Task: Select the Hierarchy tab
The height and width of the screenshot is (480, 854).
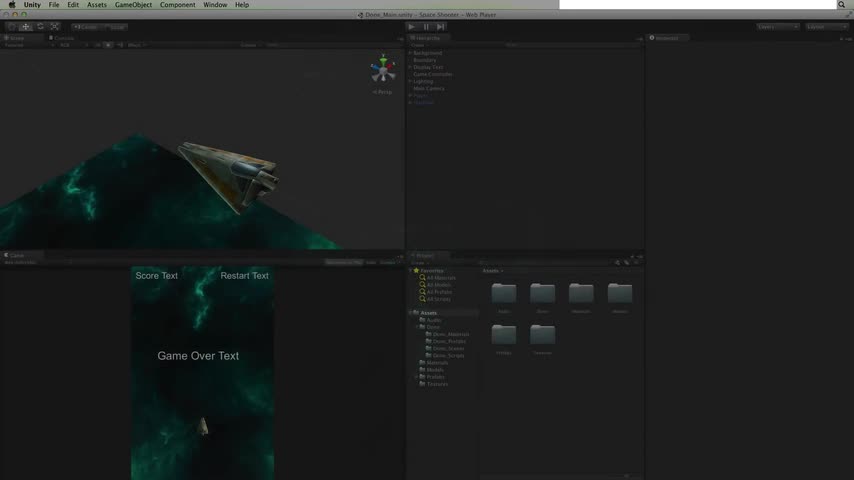Action: pos(428,38)
